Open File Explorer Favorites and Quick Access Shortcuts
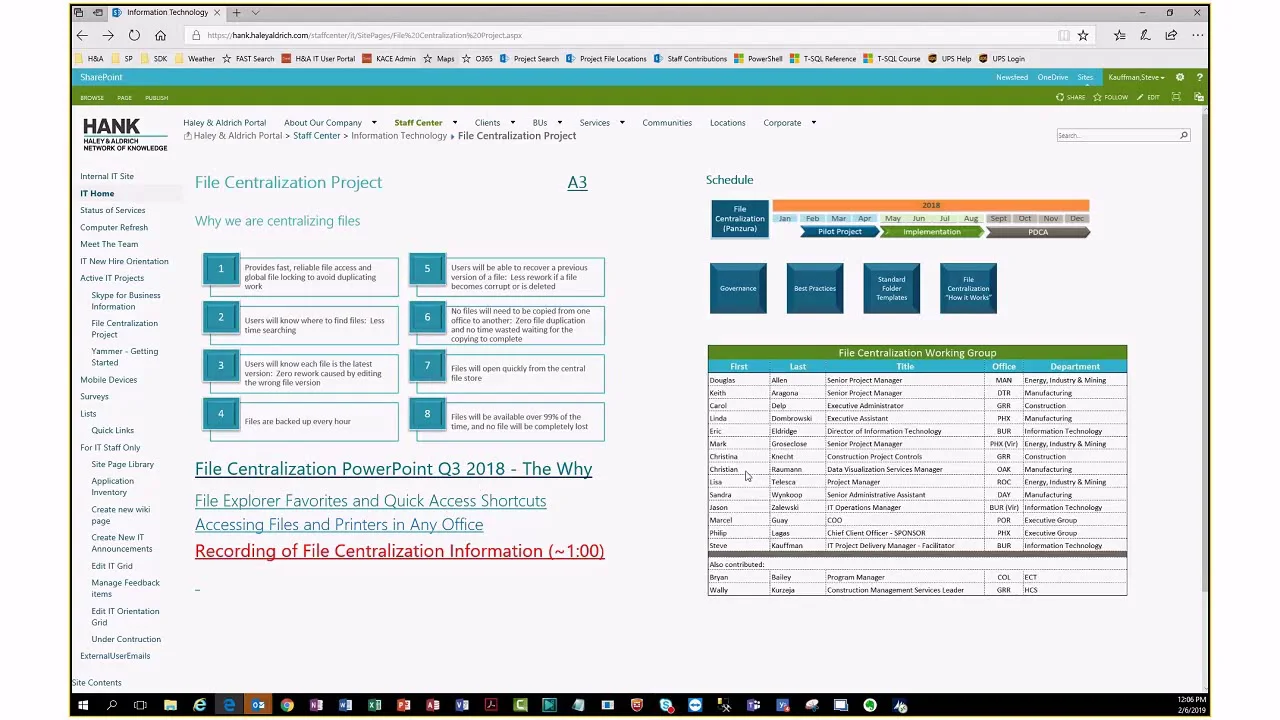The image size is (1280, 720). click(370, 501)
